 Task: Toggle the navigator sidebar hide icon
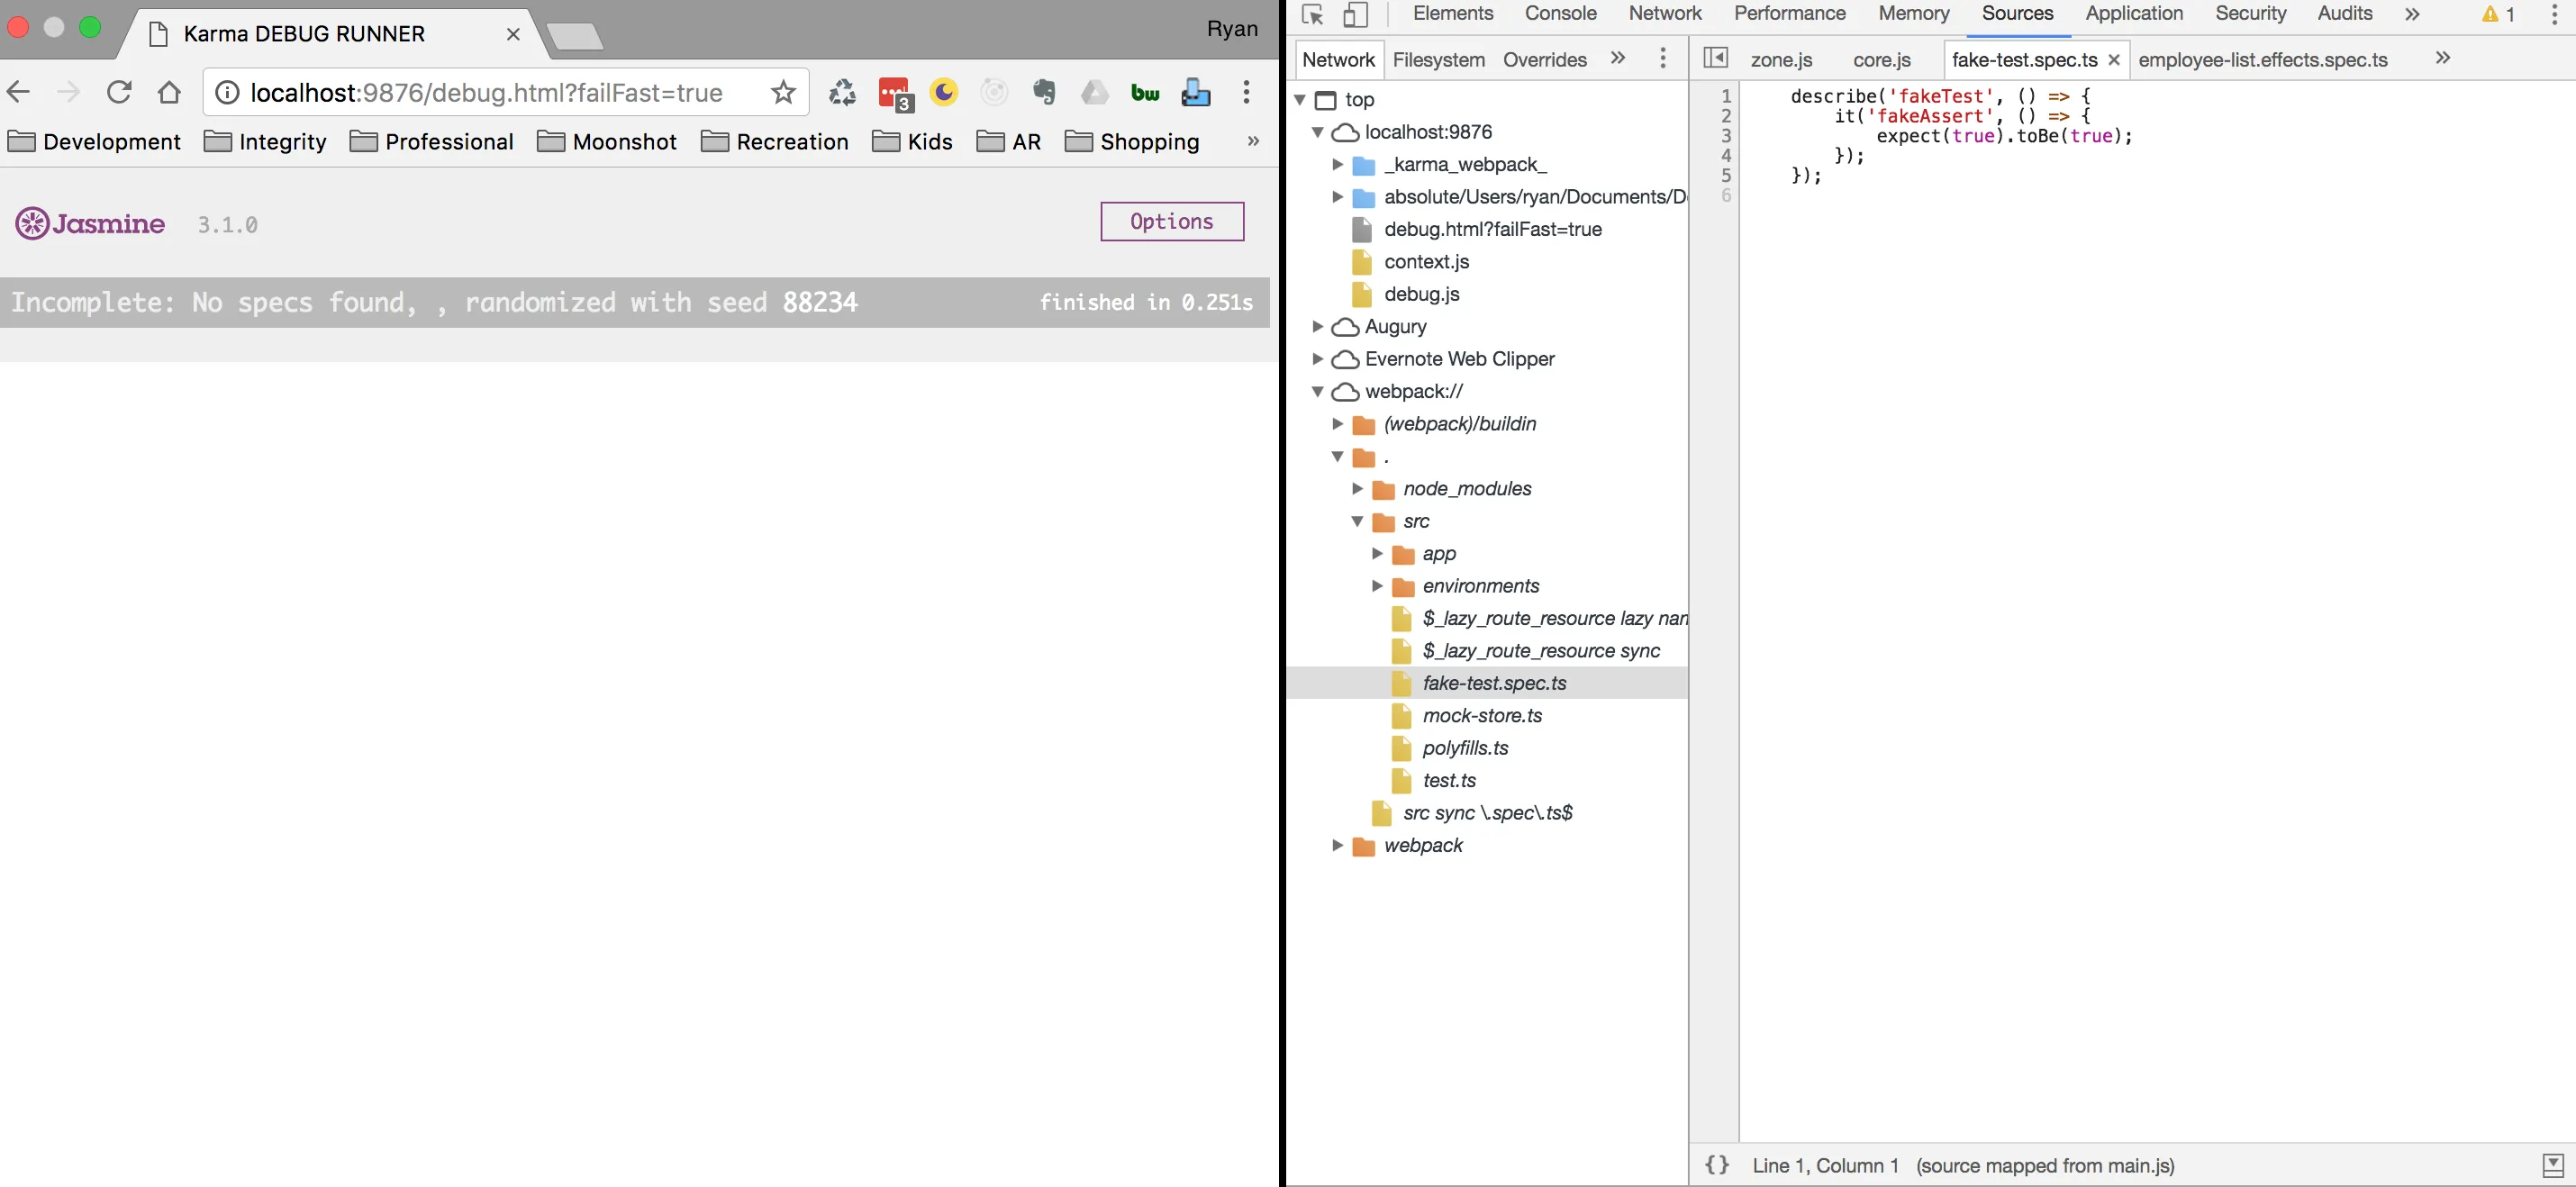tap(1715, 58)
